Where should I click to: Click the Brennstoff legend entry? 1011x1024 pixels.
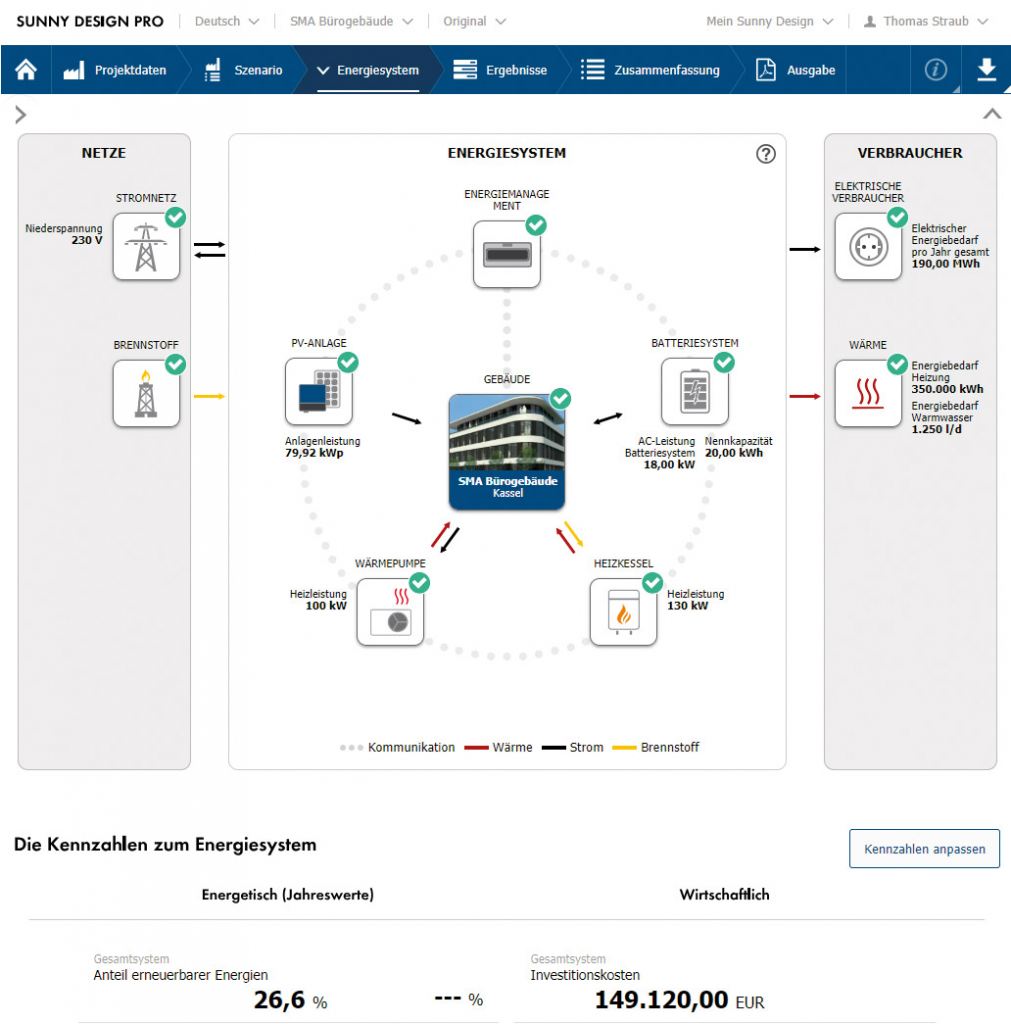pos(656,747)
